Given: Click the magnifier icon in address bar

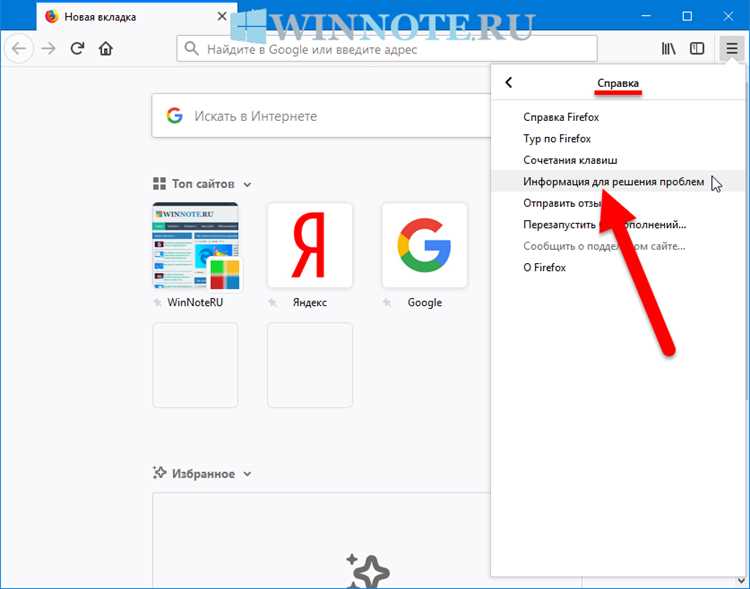Looking at the screenshot, I should 191,49.
